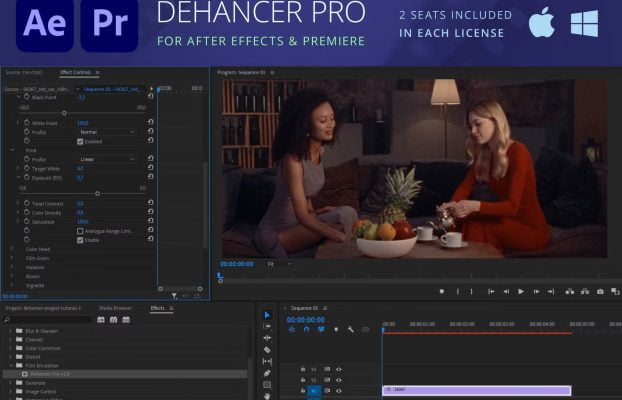Uncheck the Enable checkbox under Print
The image size is (622, 400).
click(80, 240)
